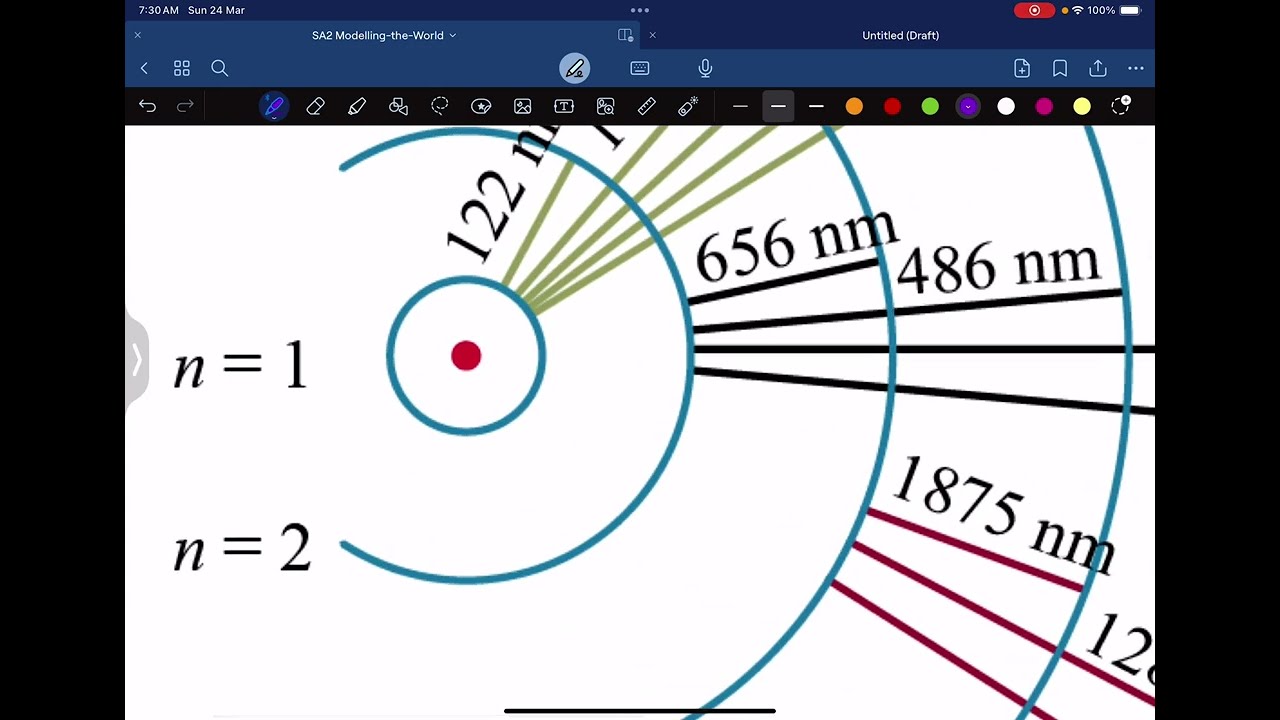This screenshot has width=1280, height=720.
Task: Select the Pen tool
Action: pyautogui.click(x=274, y=106)
